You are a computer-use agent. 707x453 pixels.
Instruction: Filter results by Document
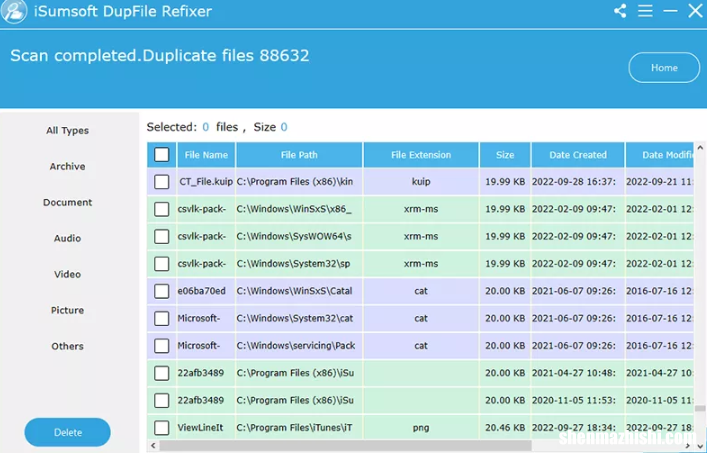coord(68,202)
